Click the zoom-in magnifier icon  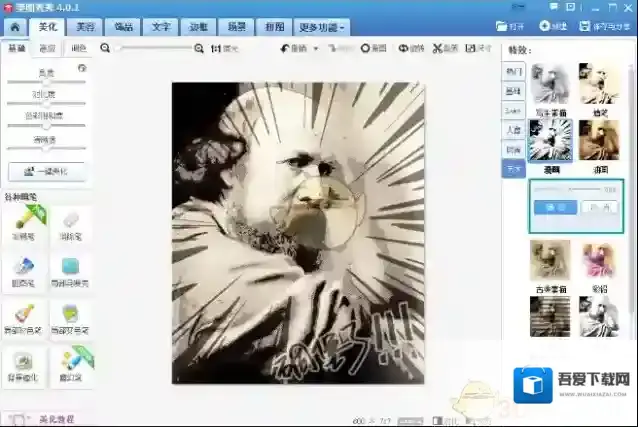point(198,48)
